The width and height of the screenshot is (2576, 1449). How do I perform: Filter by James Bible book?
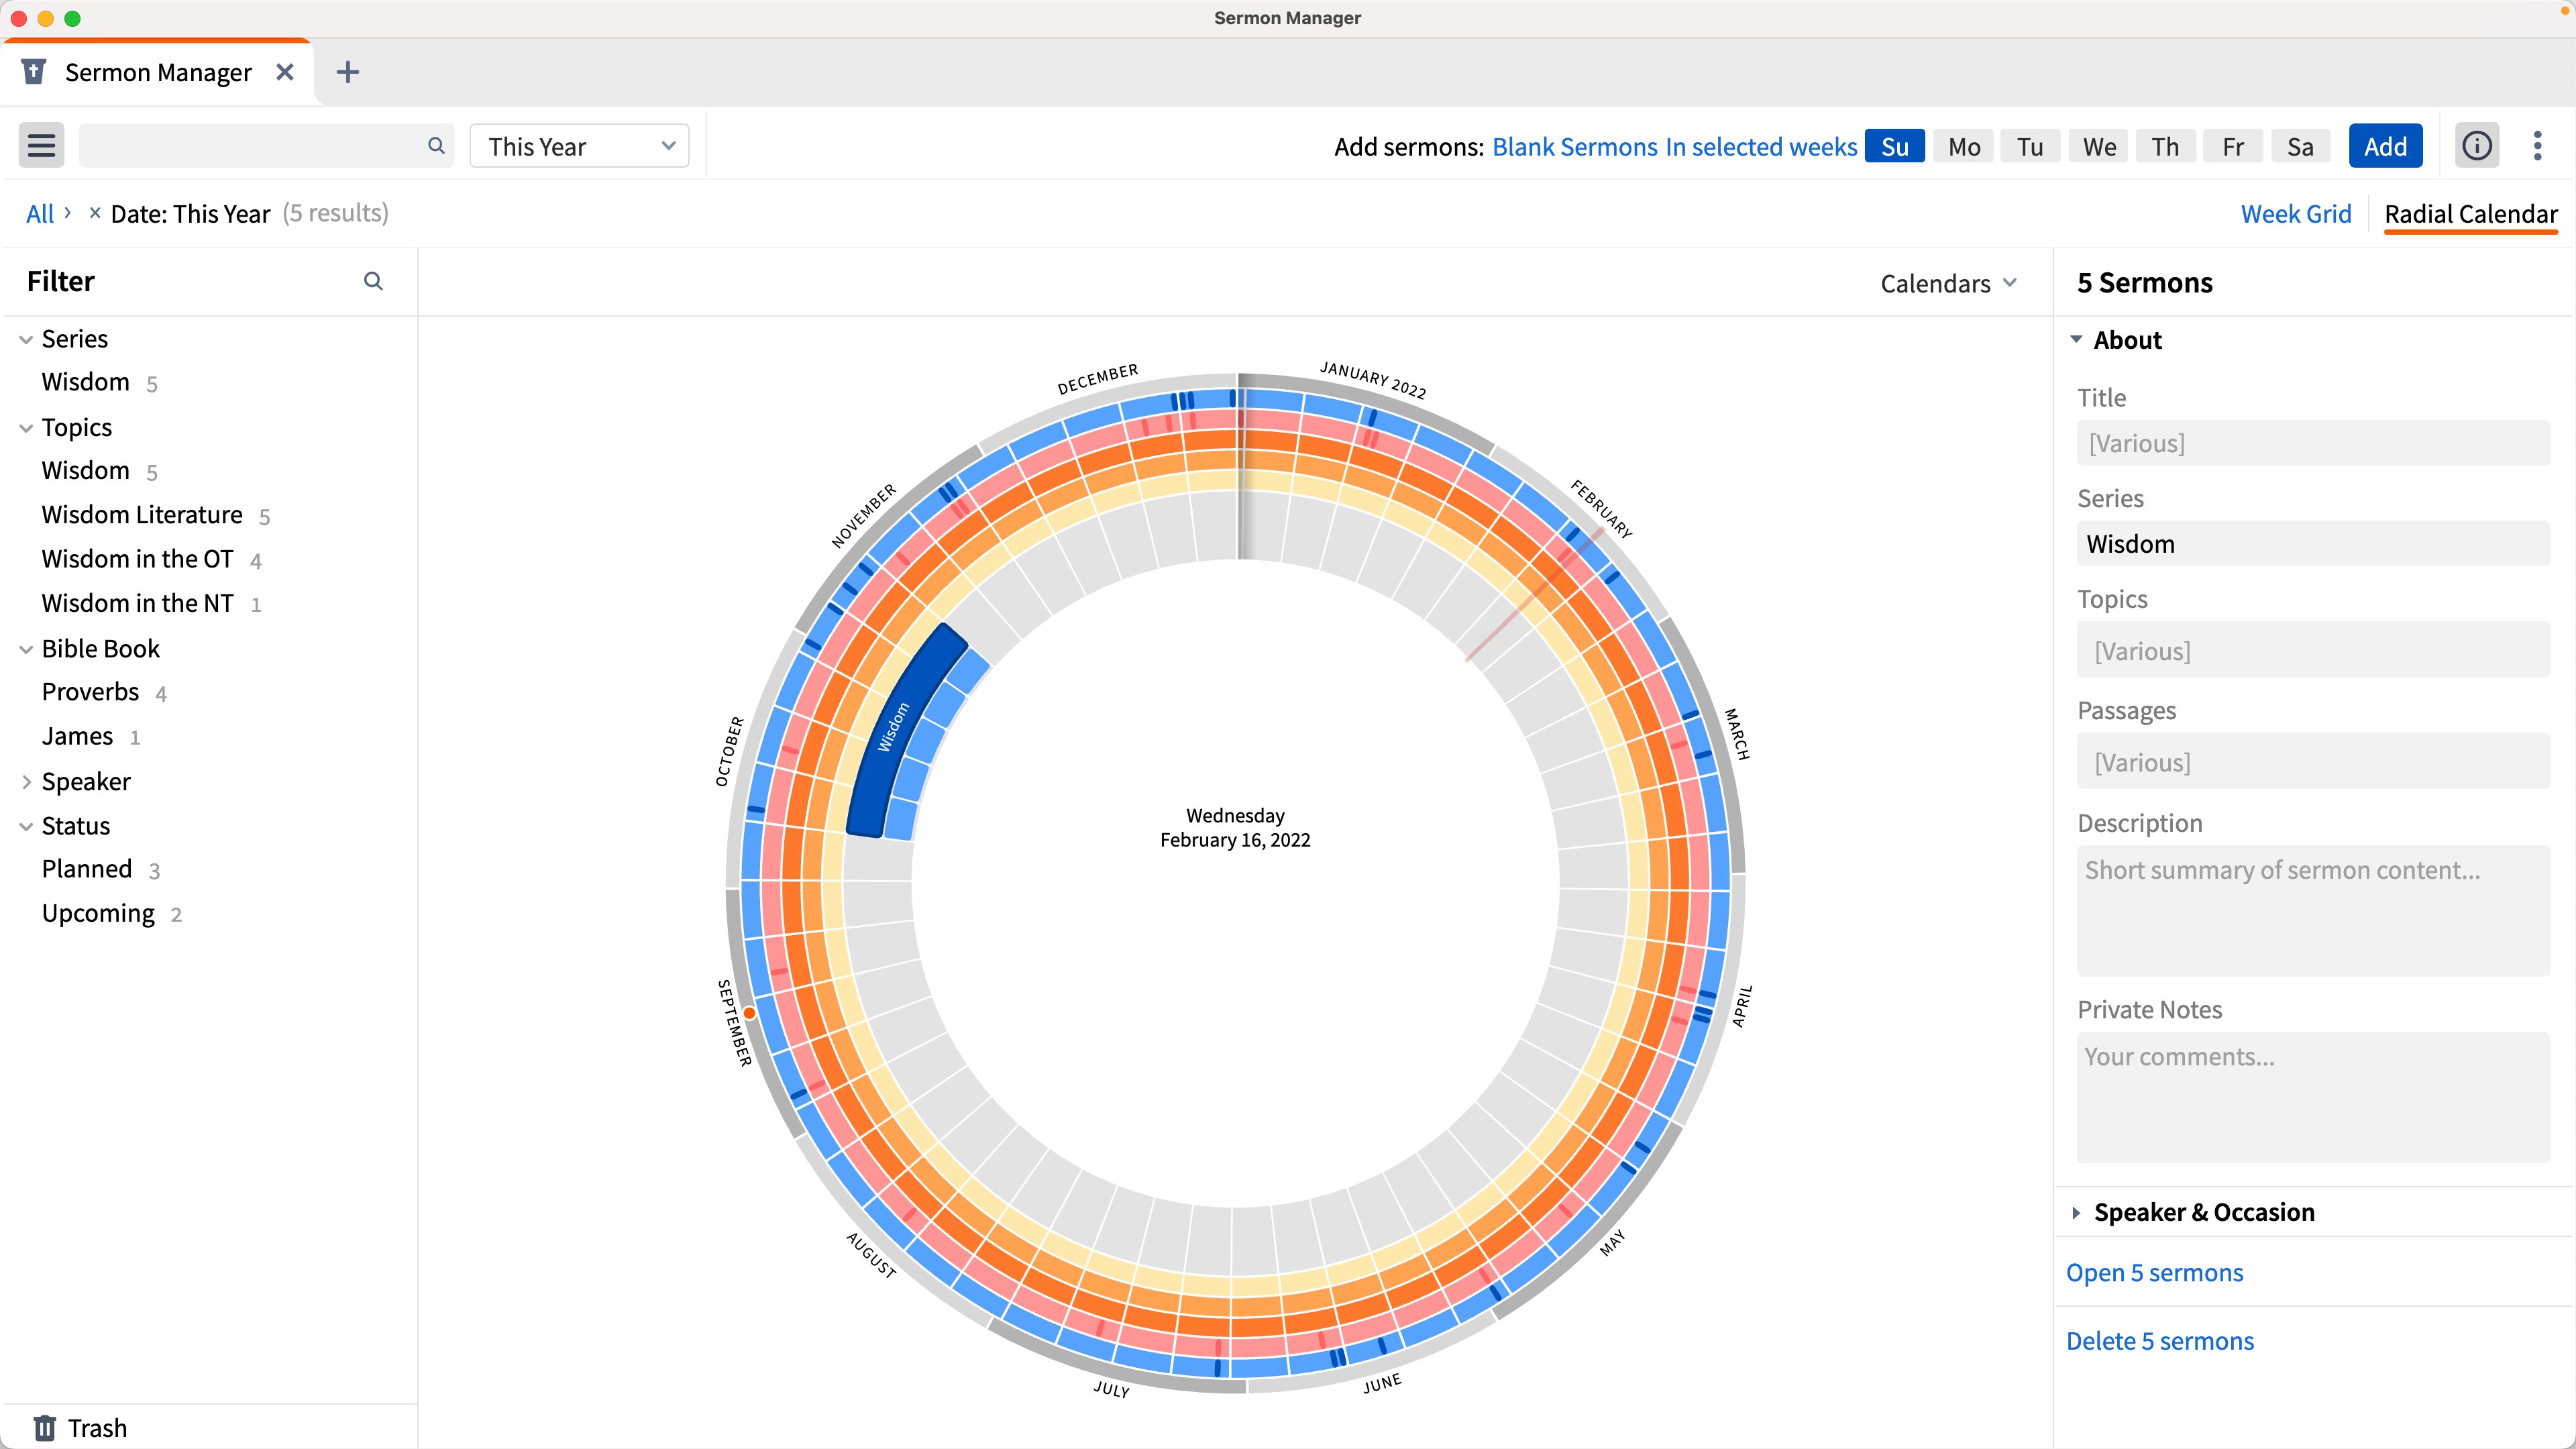pos(77,736)
